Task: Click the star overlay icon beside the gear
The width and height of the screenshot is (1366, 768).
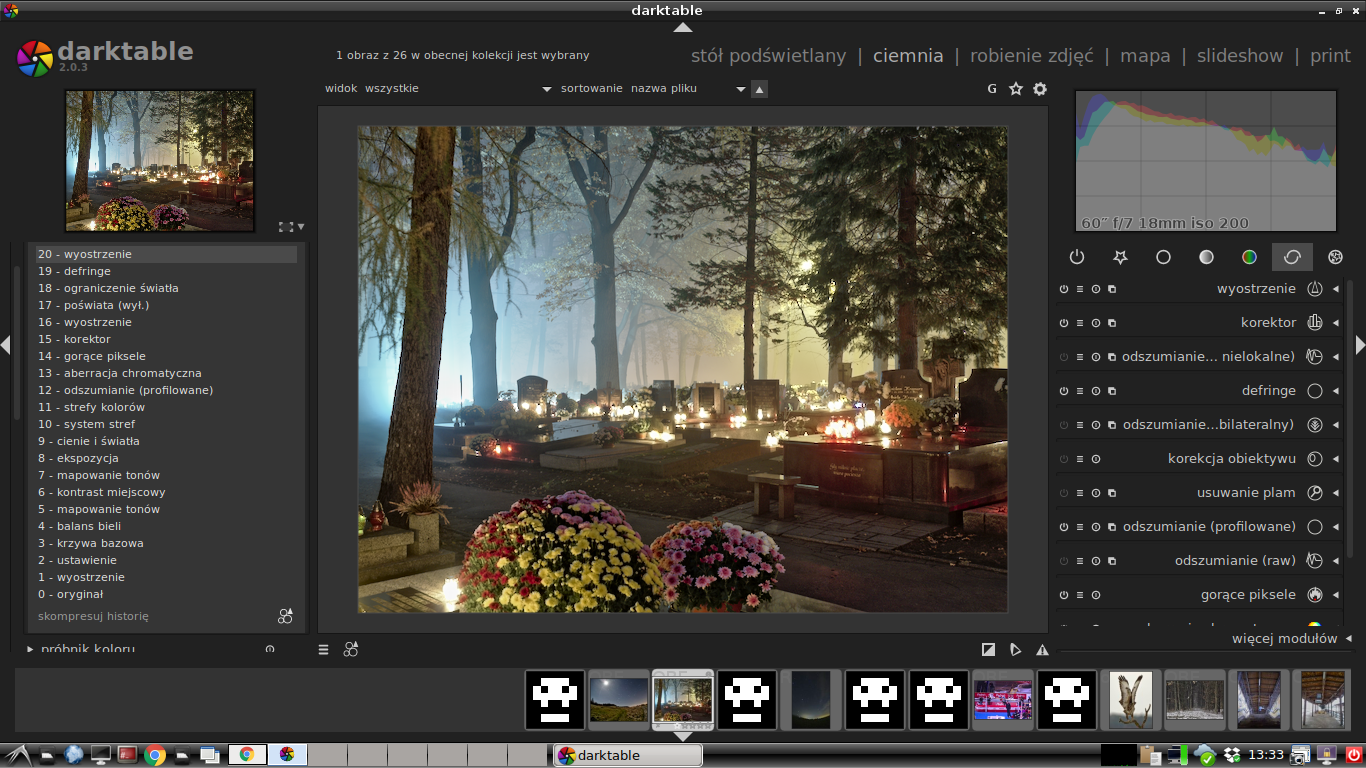Action: pyautogui.click(x=1016, y=89)
